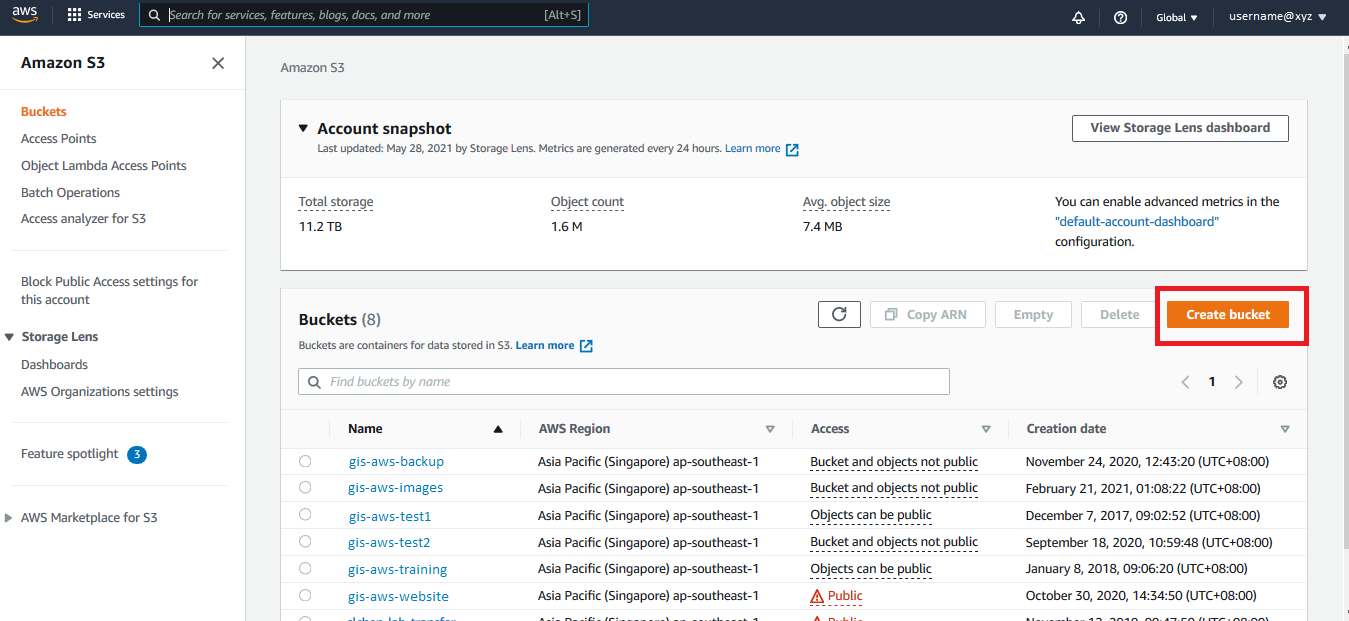
Task: Open the gis-aws-test1 bucket link
Action: pos(390,516)
